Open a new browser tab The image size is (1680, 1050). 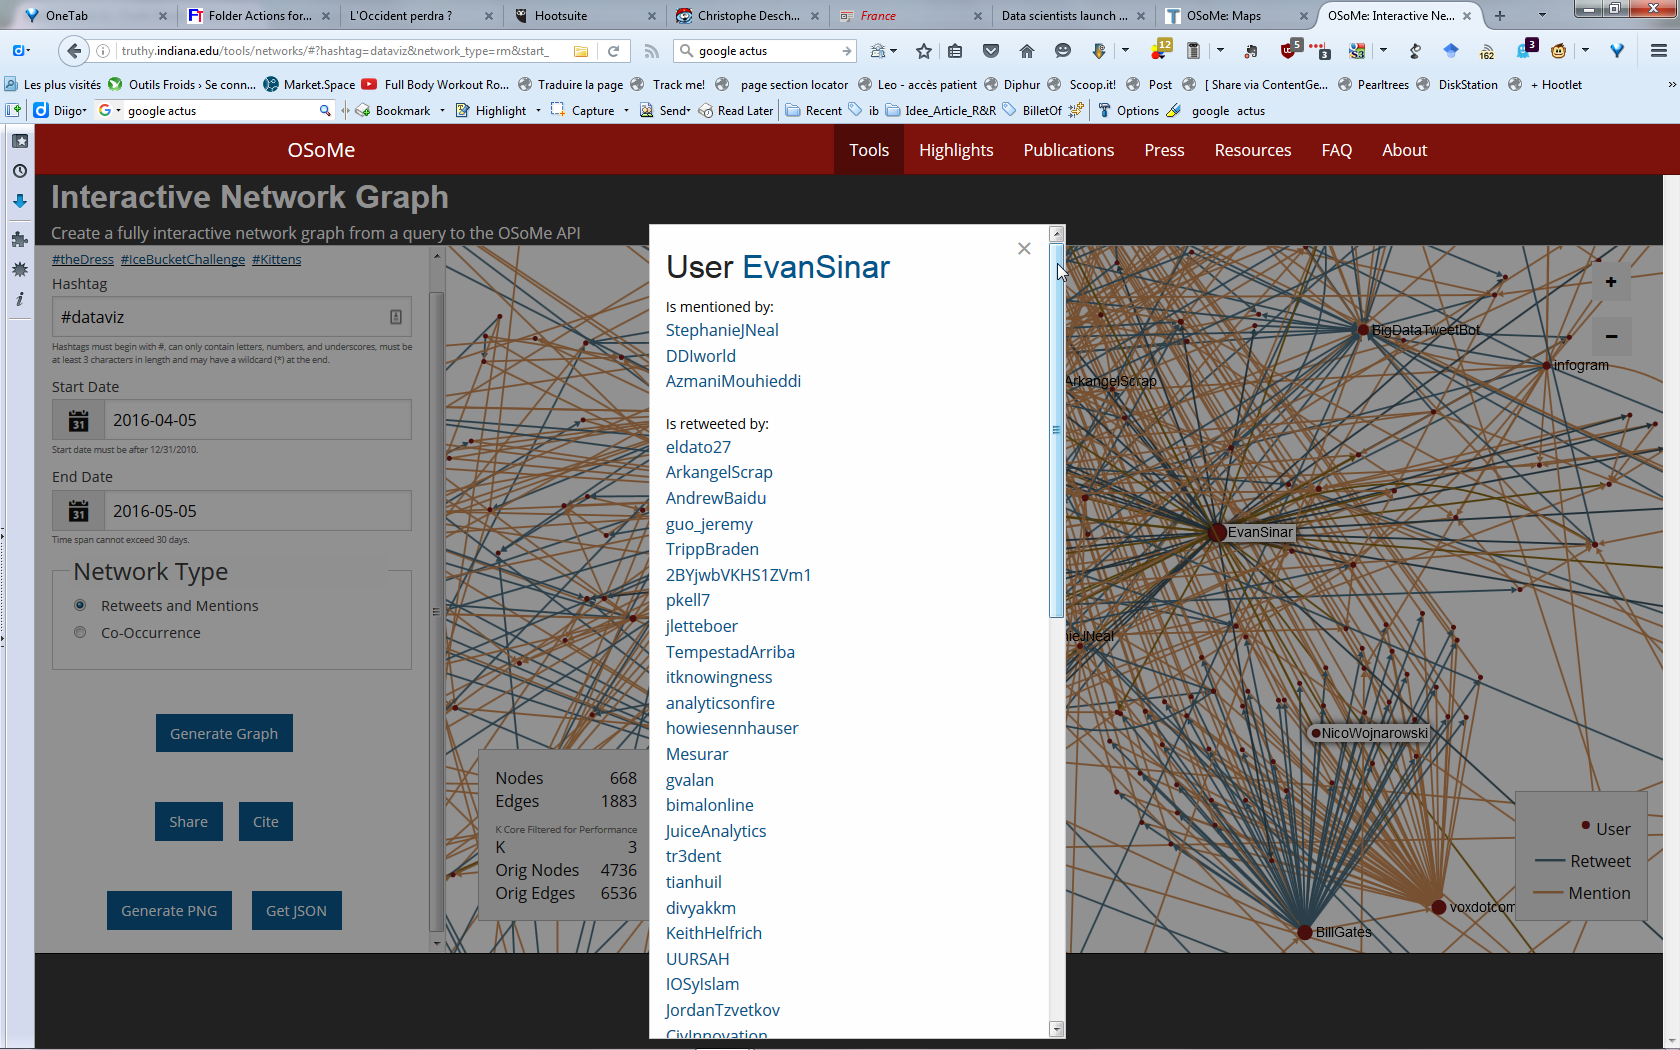[x=1499, y=15]
